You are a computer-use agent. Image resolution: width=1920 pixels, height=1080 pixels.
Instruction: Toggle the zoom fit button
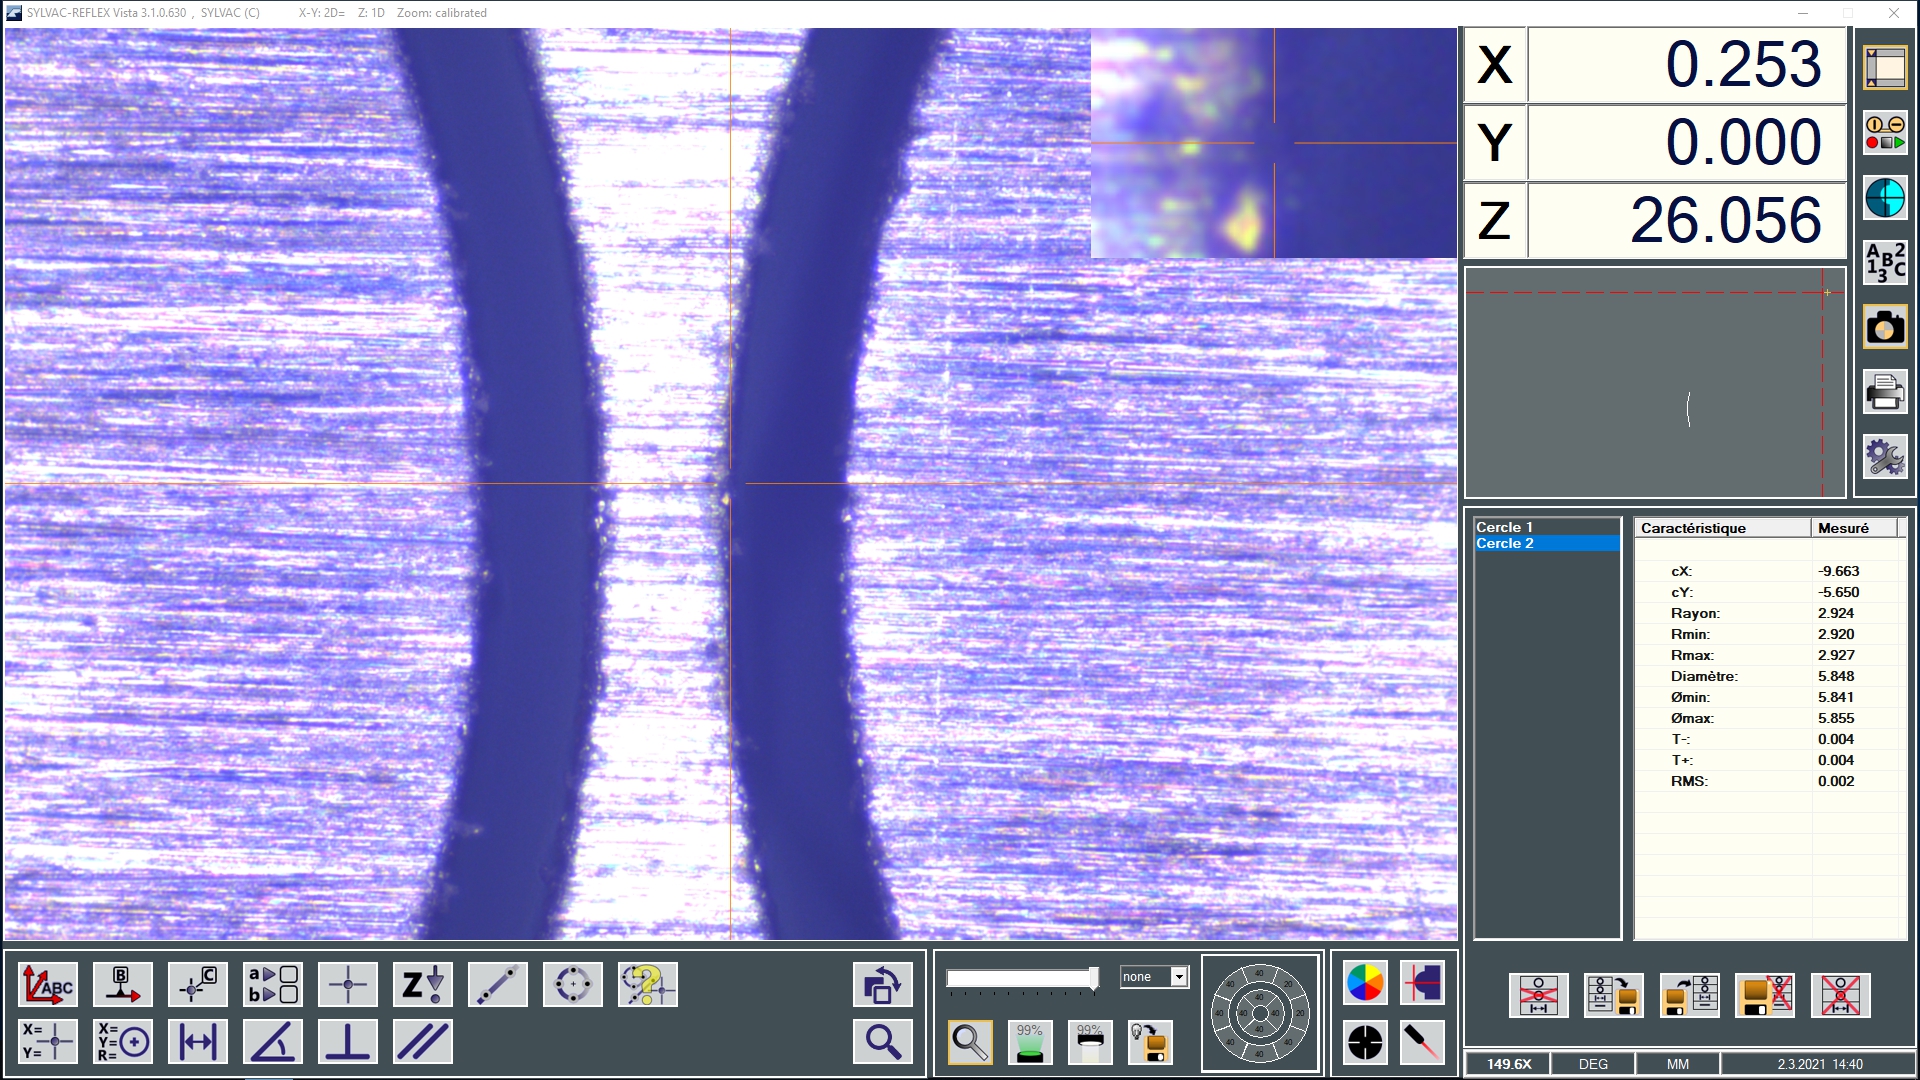[971, 1042]
